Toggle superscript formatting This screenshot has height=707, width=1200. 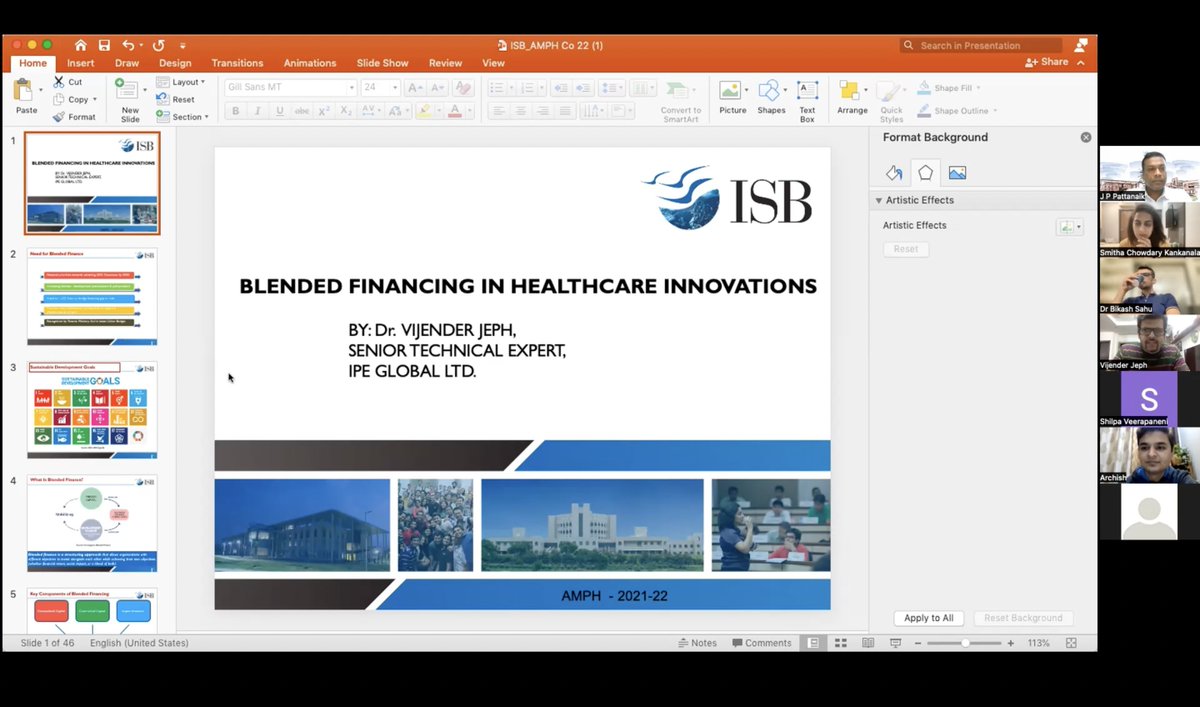click(x=324, y=111)
